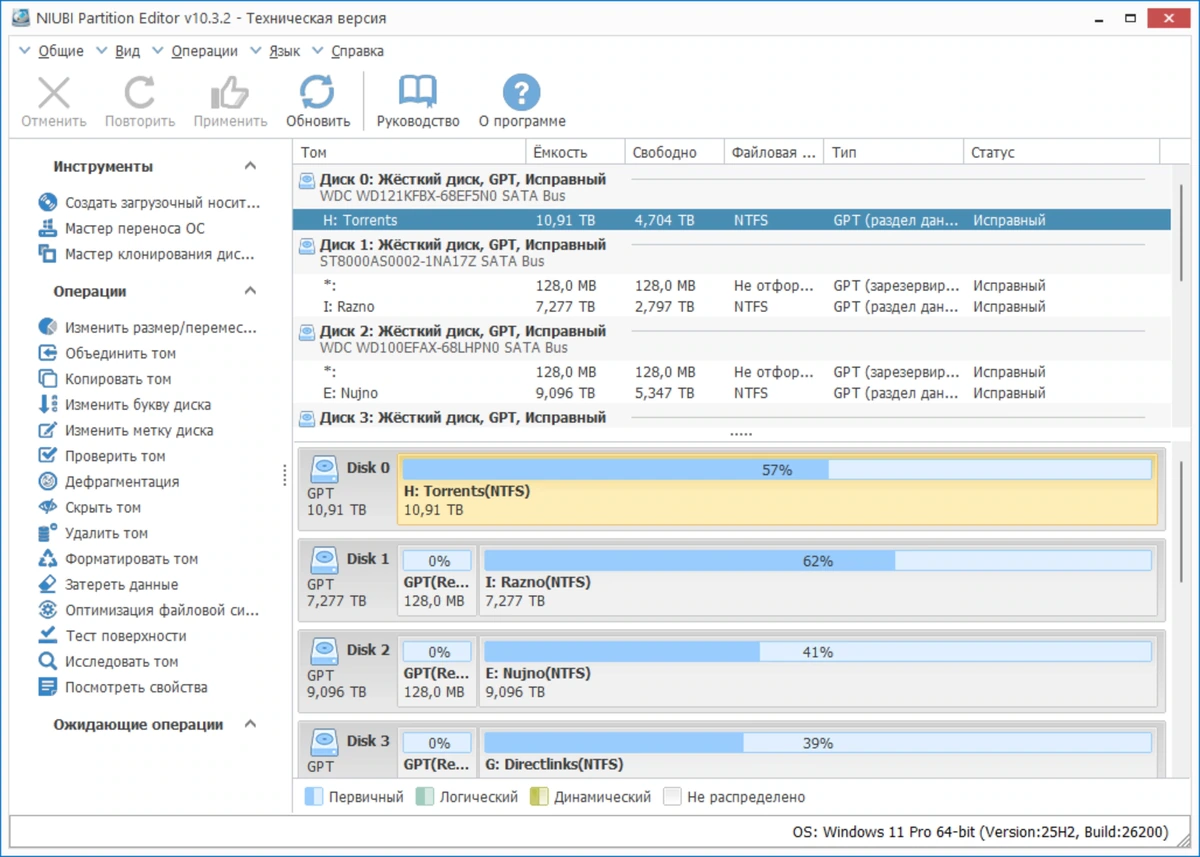Select Disk 2 GPT reserved 128,0 MB block

point(437,671)
